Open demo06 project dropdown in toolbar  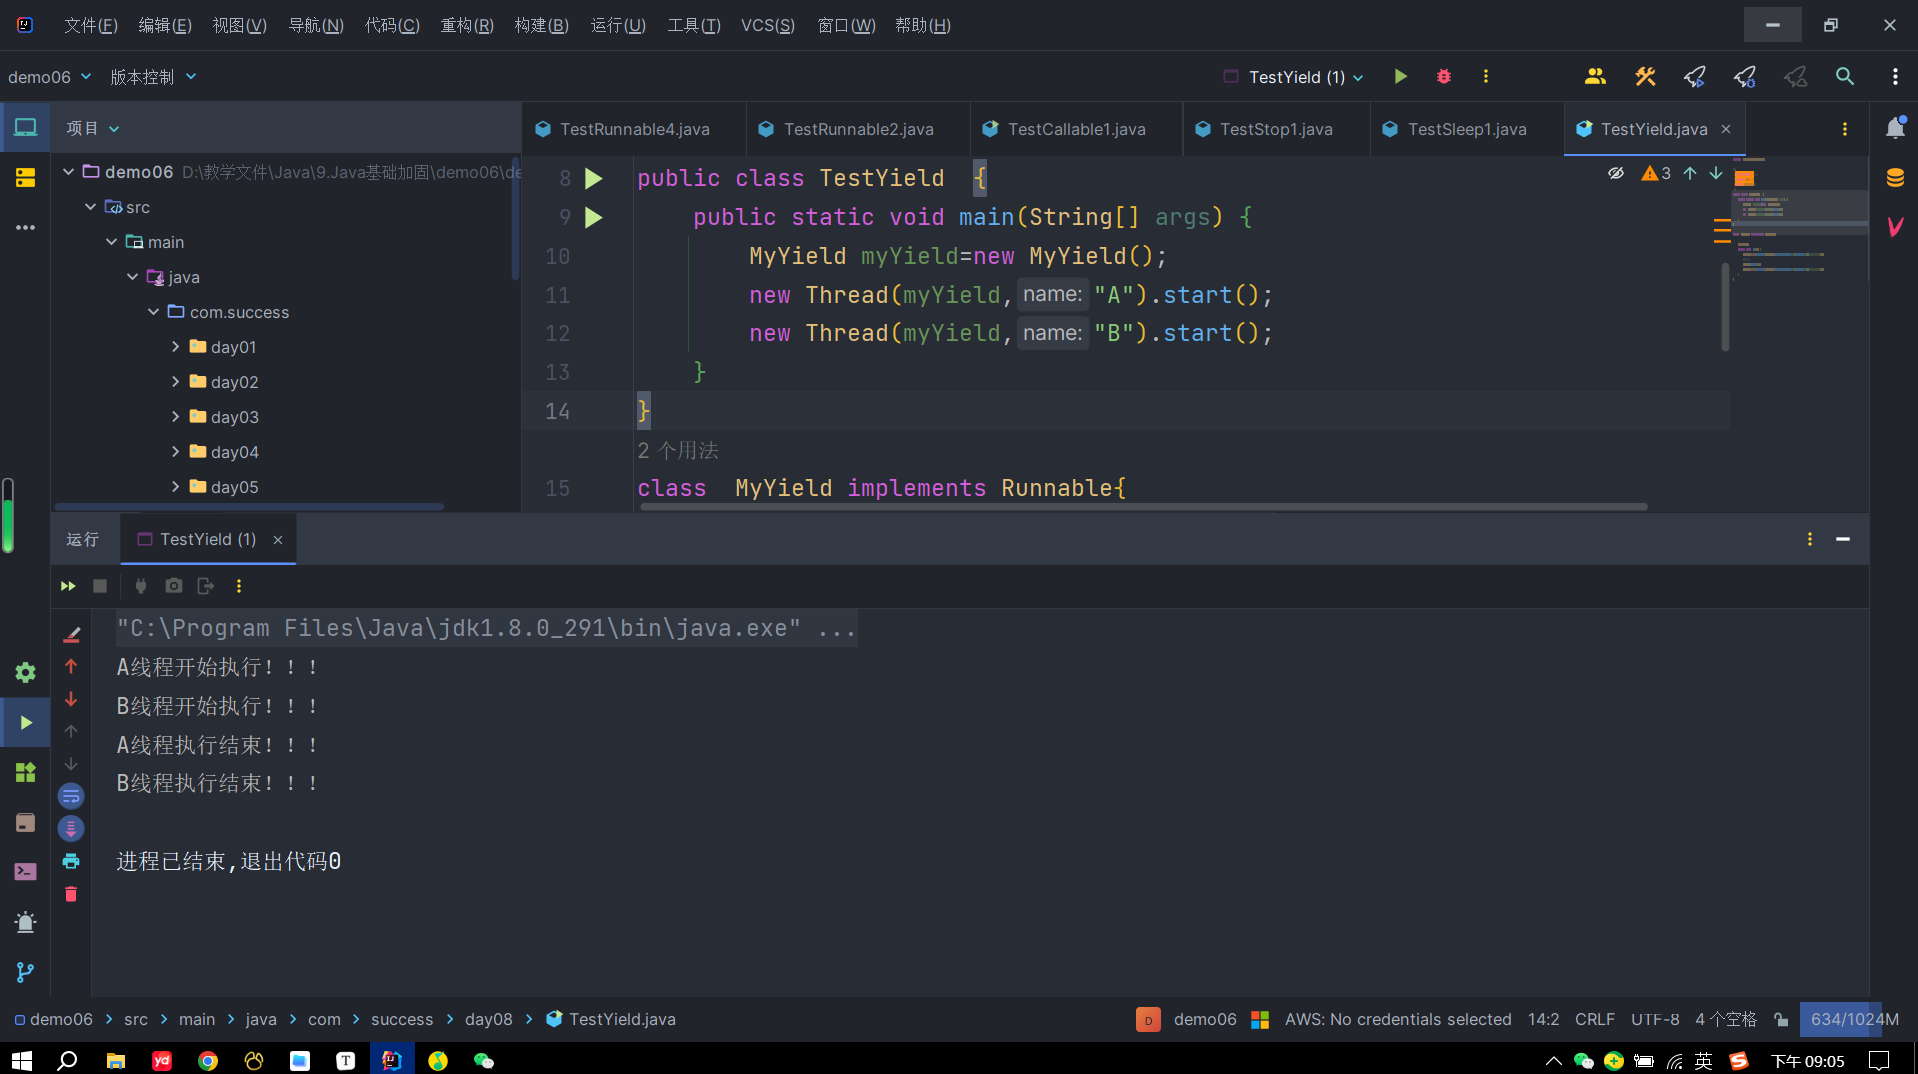49,77
